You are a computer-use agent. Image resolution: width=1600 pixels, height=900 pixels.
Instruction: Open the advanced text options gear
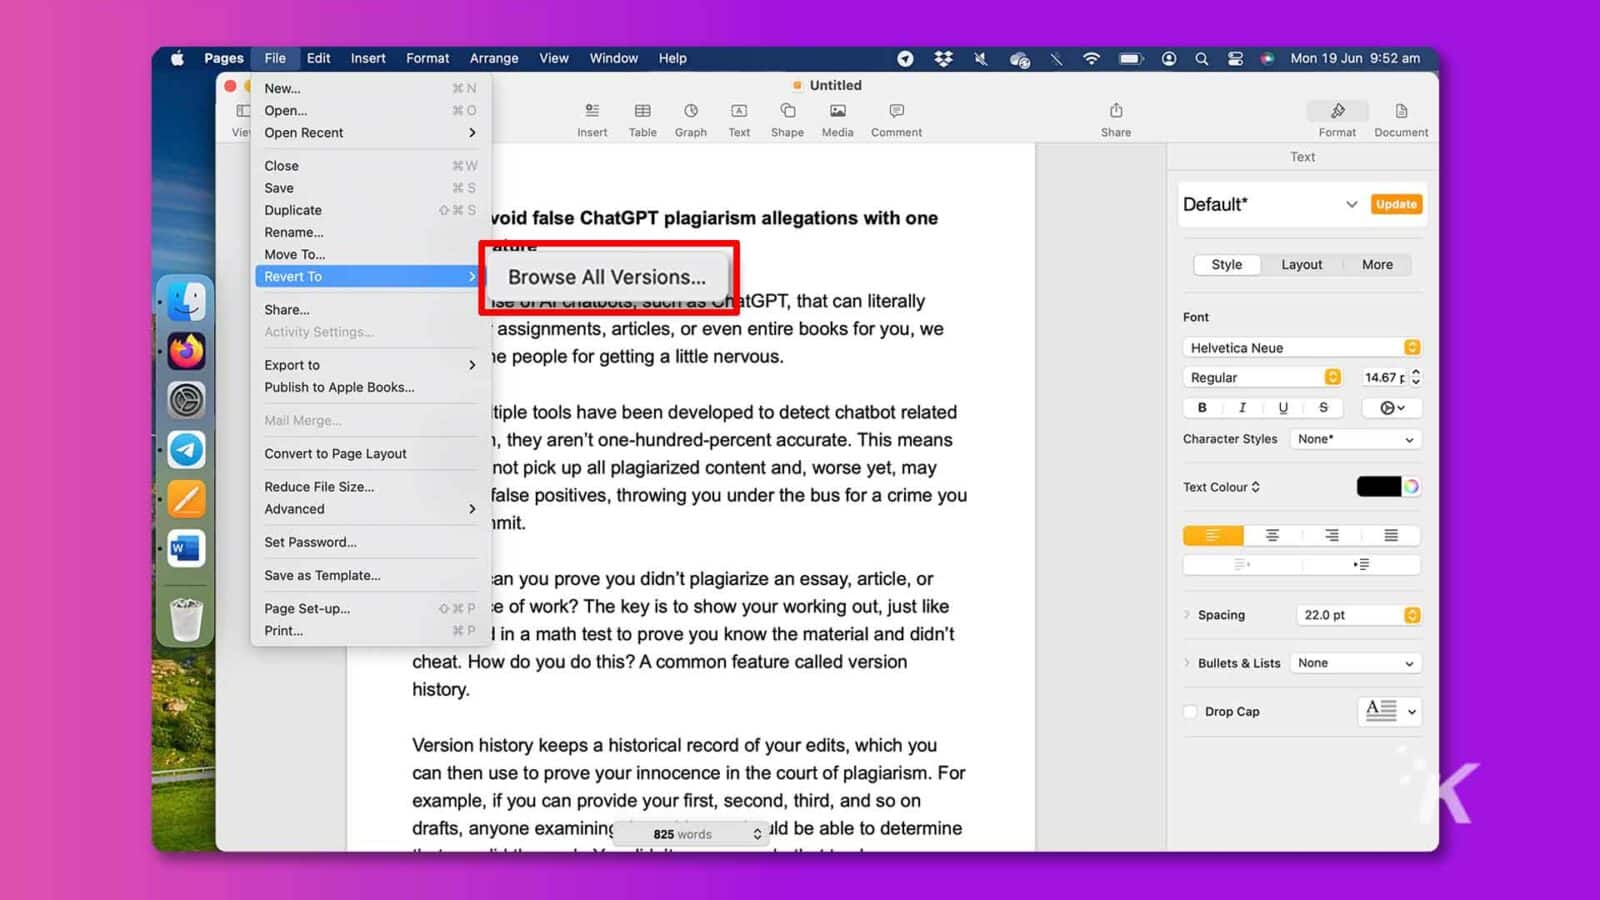pos(1392,408)
